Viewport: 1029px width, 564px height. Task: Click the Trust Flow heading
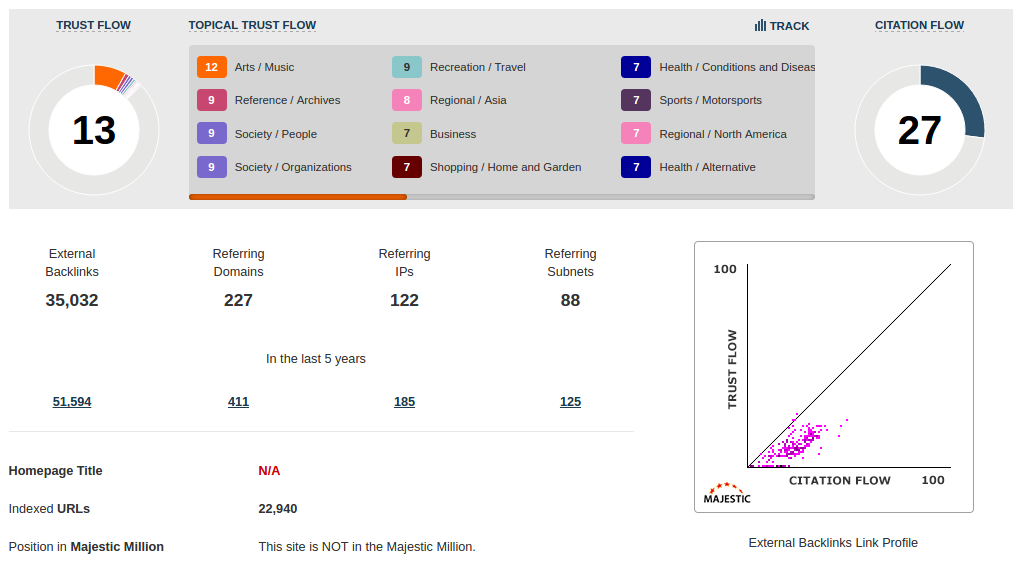[x=93, y=26]
